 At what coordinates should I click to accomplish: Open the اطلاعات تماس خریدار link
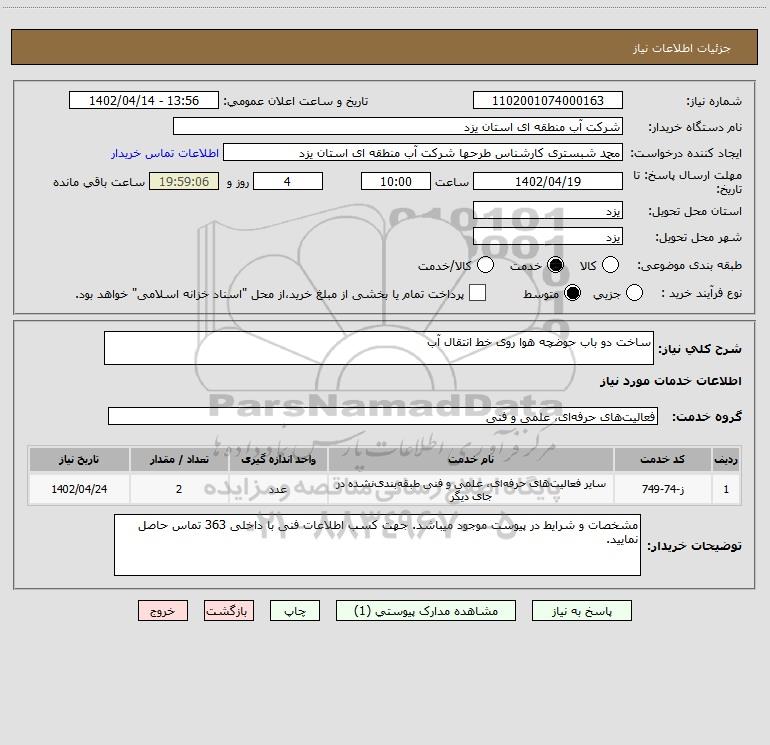(165, 153)
